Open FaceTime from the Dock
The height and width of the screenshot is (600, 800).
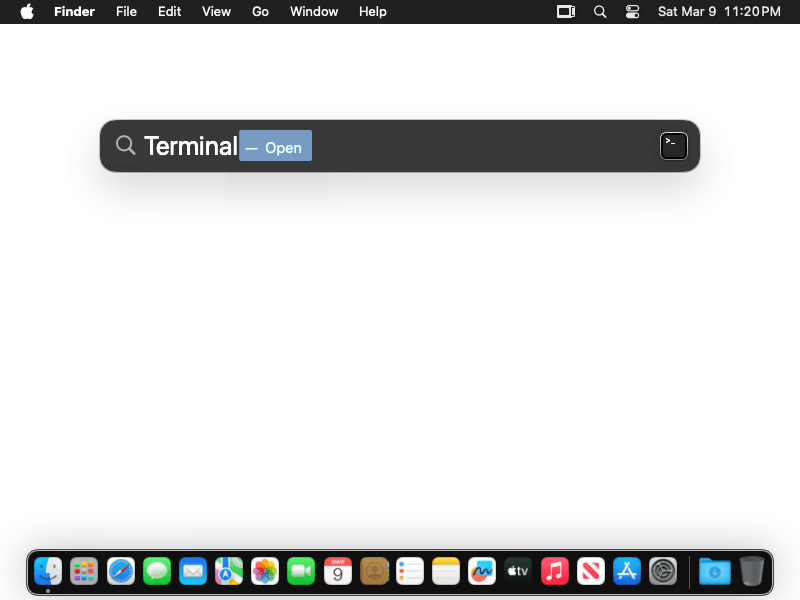point(301,571)
